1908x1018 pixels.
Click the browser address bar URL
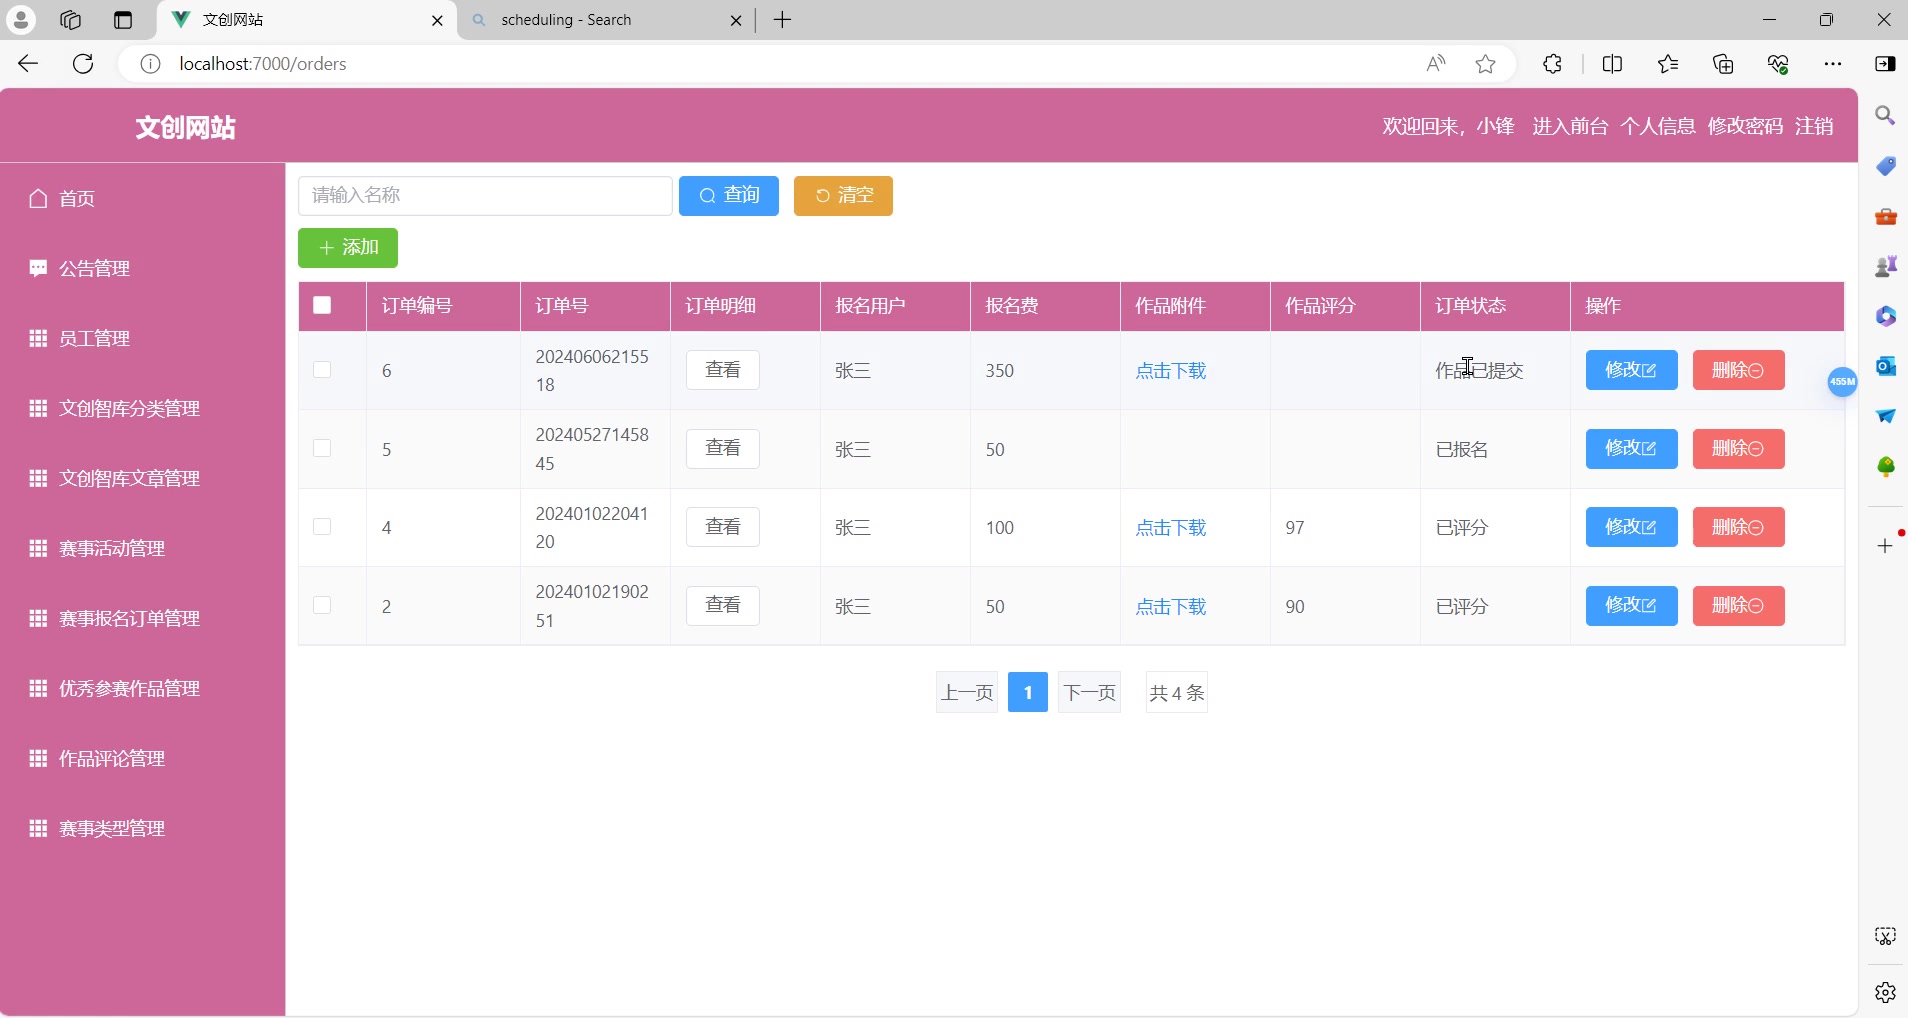263,64
